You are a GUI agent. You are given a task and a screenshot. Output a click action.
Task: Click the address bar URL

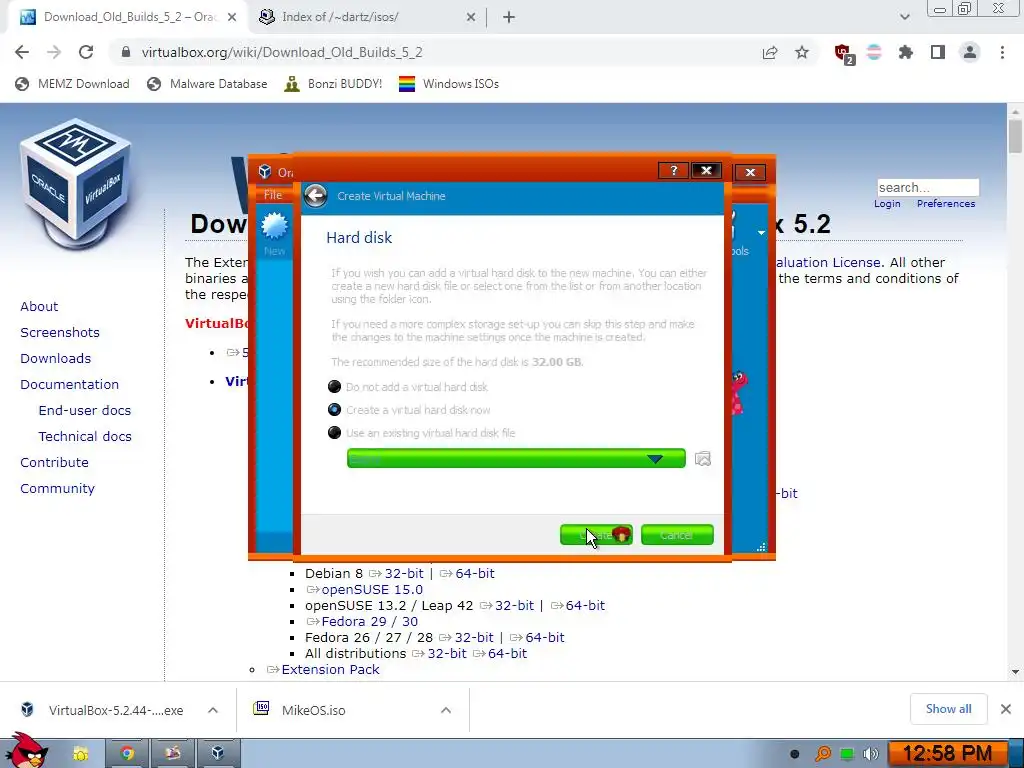click(x=281, y=52)
